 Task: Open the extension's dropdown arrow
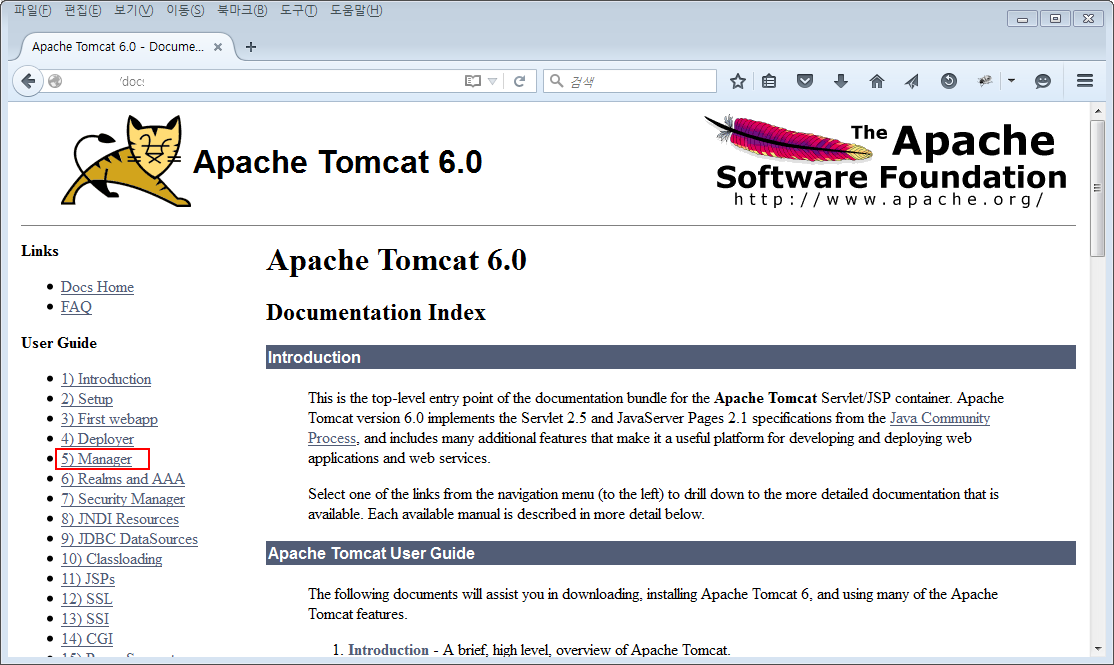[1011, 81]
